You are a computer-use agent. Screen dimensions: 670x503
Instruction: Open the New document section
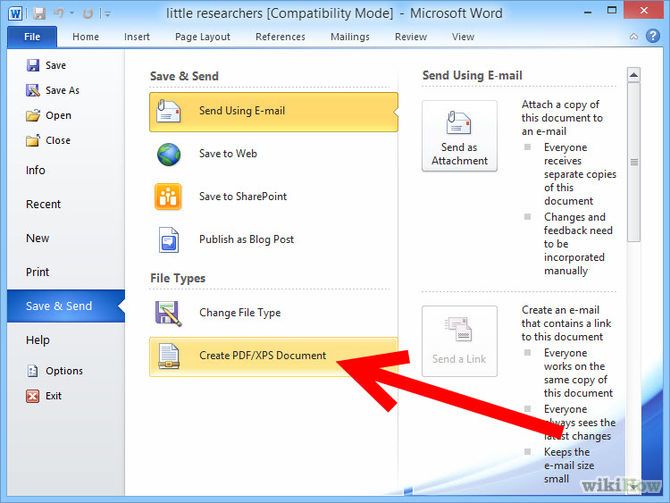(x=38, y=238)
